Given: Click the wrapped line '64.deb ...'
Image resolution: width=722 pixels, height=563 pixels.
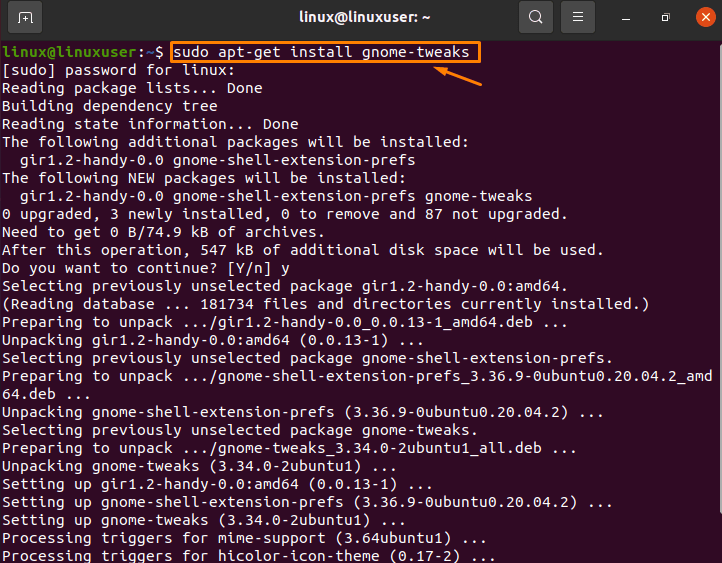Looking at the screenshot, I should click(x=46, y=394).
